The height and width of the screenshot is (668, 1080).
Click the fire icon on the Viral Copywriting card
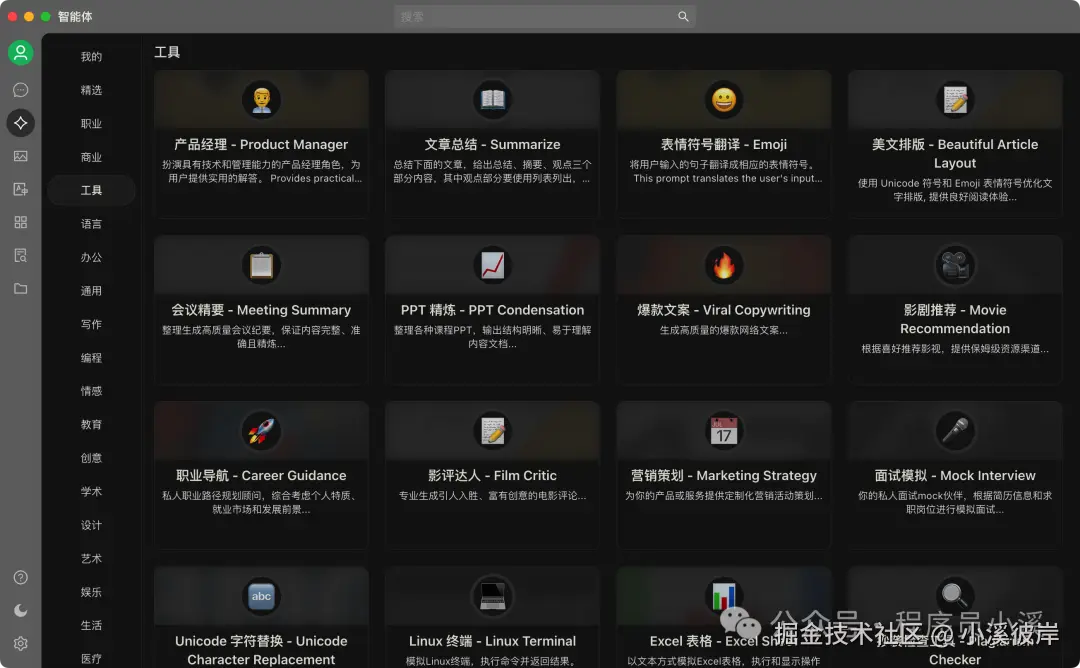pyautogui.click(x=723, y=264)
